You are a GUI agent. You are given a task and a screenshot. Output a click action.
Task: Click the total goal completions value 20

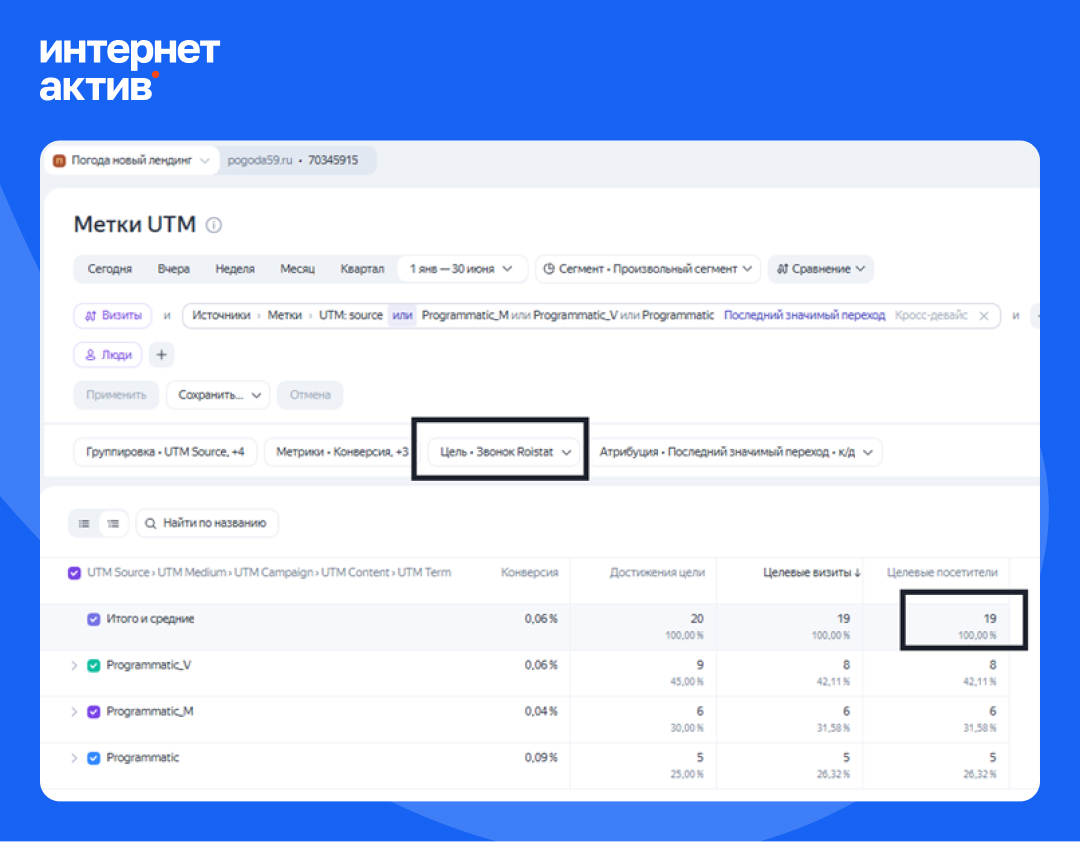click(697, 619)
